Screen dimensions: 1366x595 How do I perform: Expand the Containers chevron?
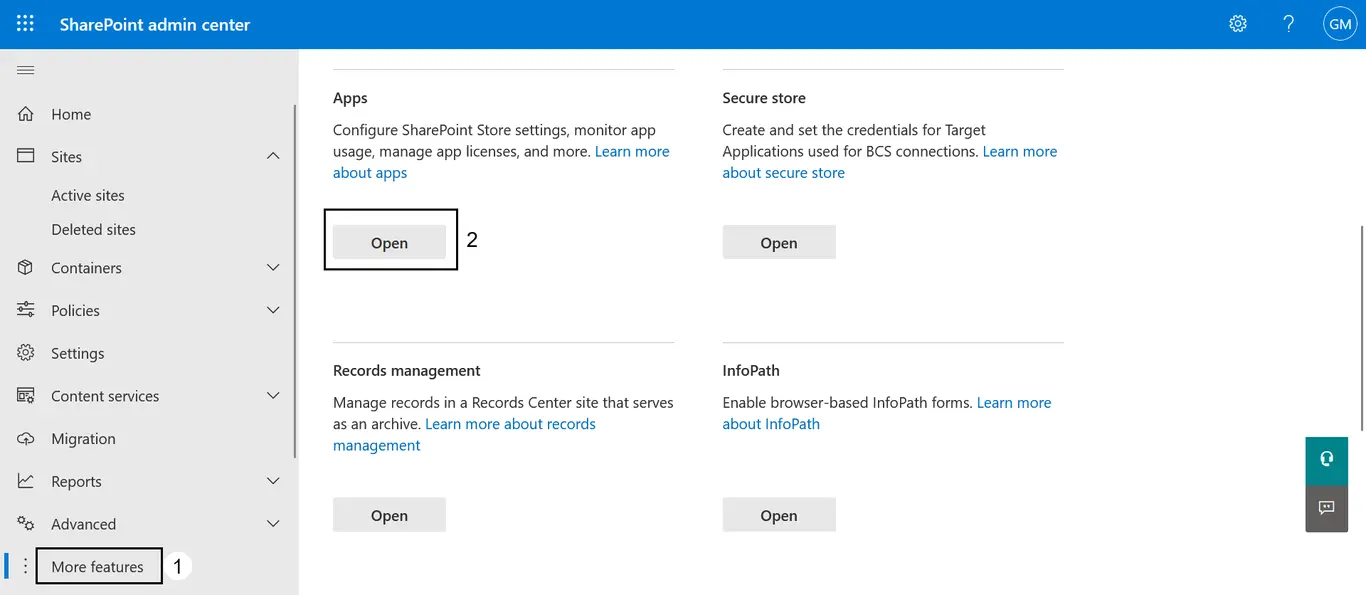(x=273, y=268)
